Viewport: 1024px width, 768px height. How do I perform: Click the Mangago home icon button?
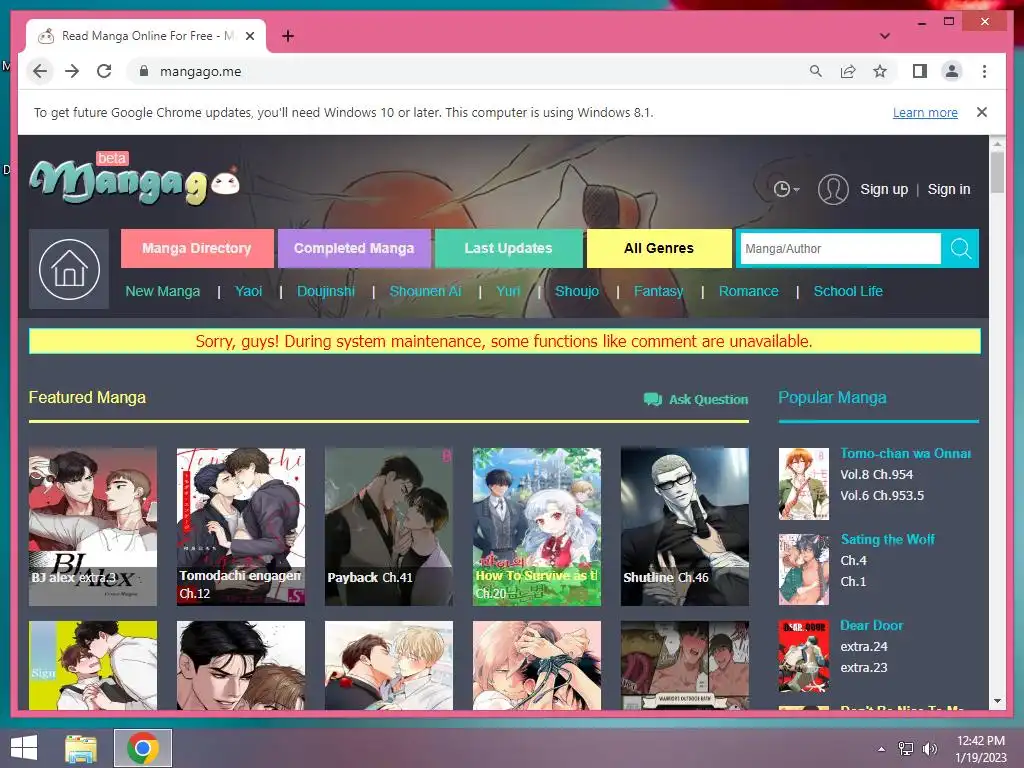69,269
